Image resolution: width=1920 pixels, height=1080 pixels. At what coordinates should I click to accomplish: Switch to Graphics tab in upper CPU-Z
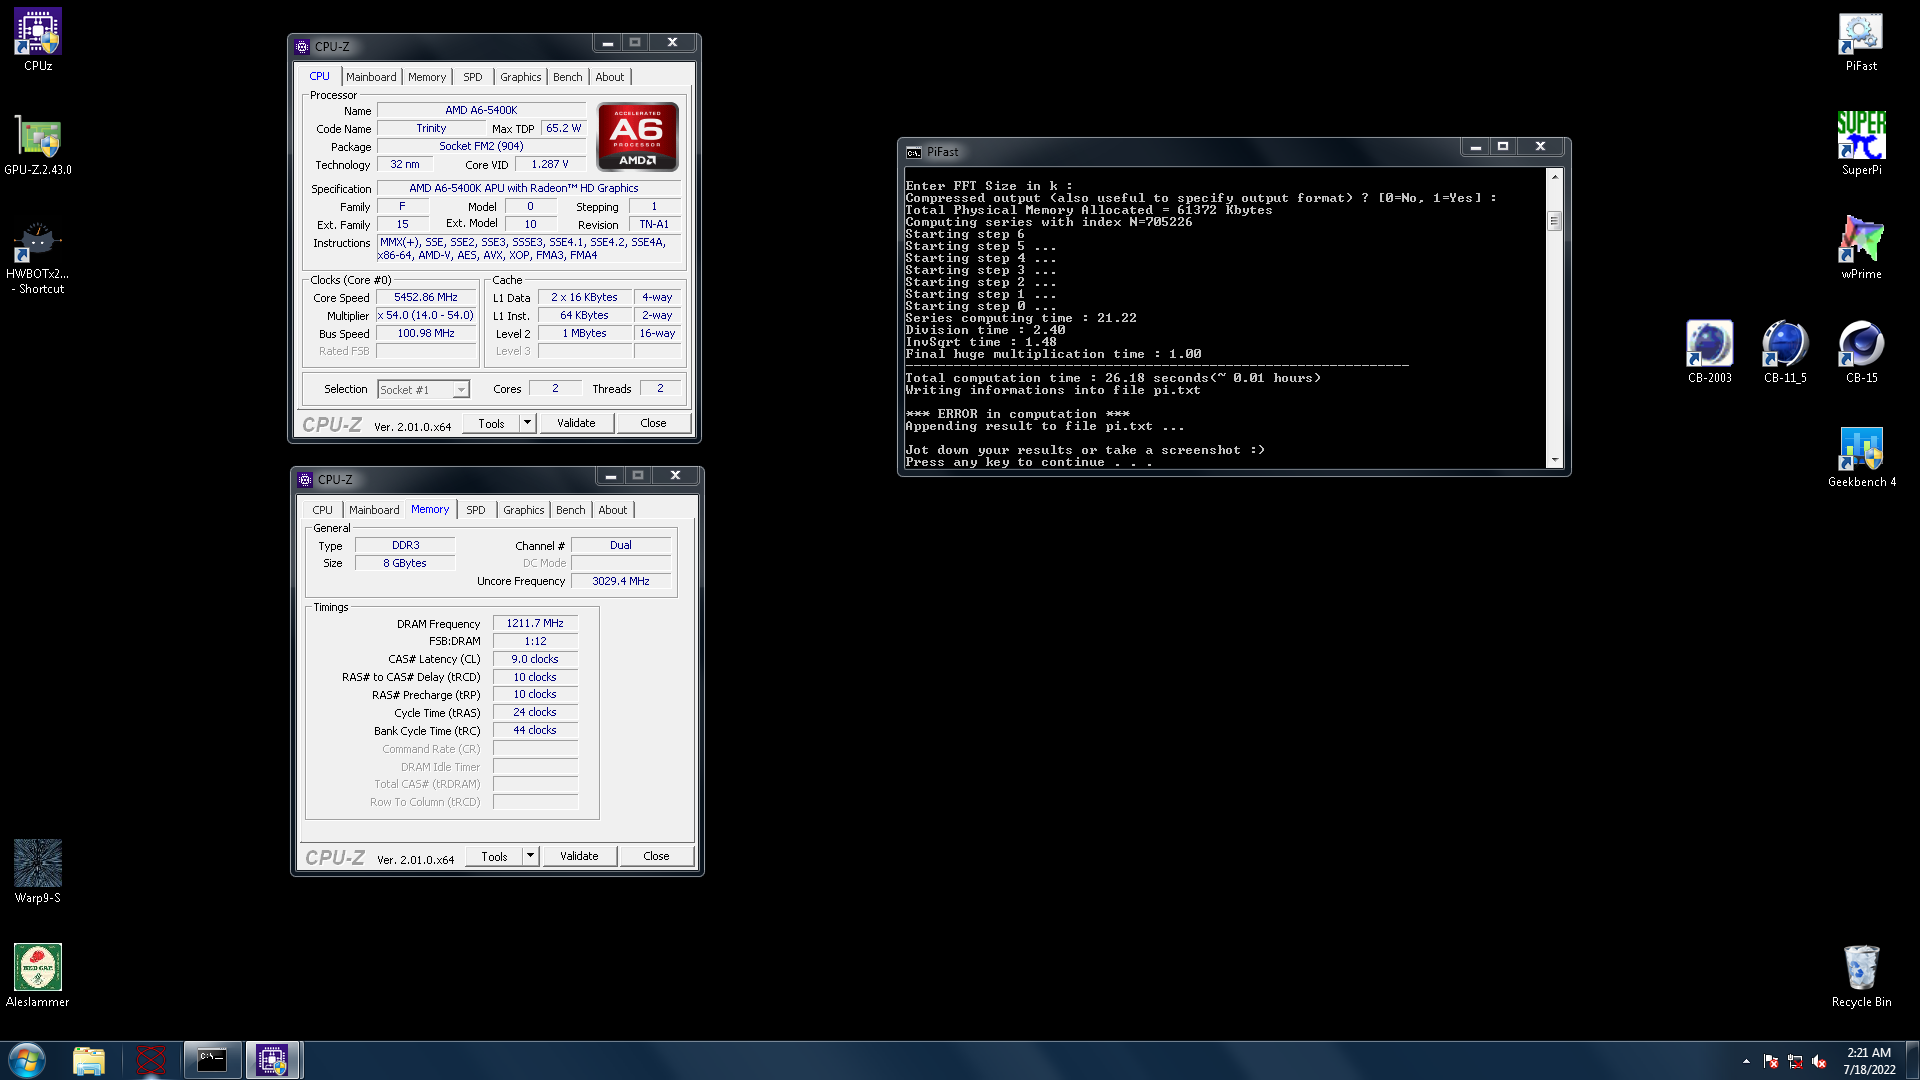(520, 77)
